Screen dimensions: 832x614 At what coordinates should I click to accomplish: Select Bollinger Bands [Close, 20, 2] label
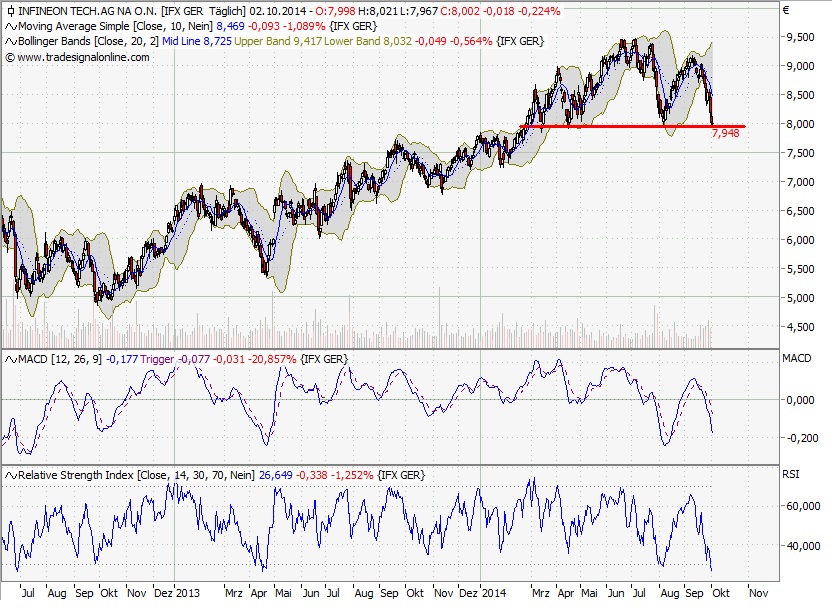(89, 41)
